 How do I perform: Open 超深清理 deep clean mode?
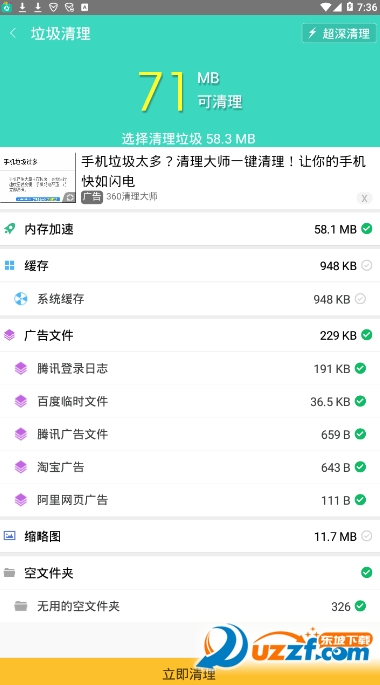tap(339, 33)
